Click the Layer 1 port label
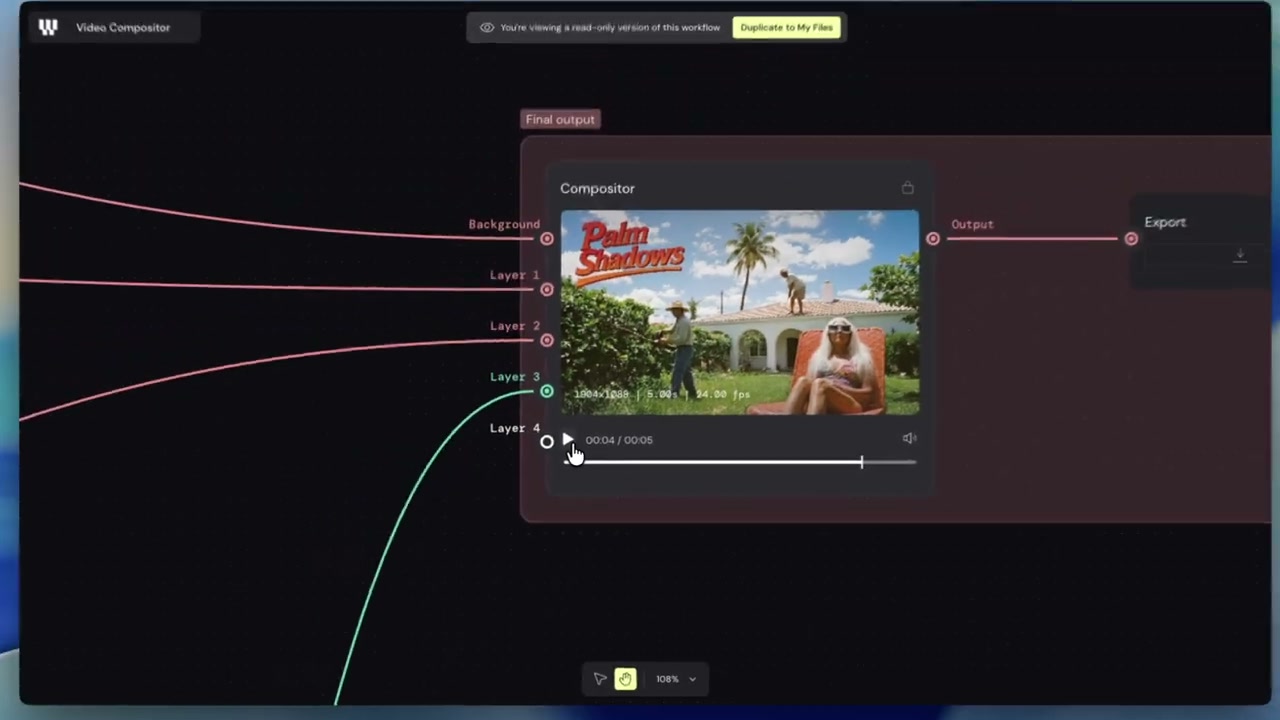The height and width of the screenshot is (720, 1280). coord(514,275)
